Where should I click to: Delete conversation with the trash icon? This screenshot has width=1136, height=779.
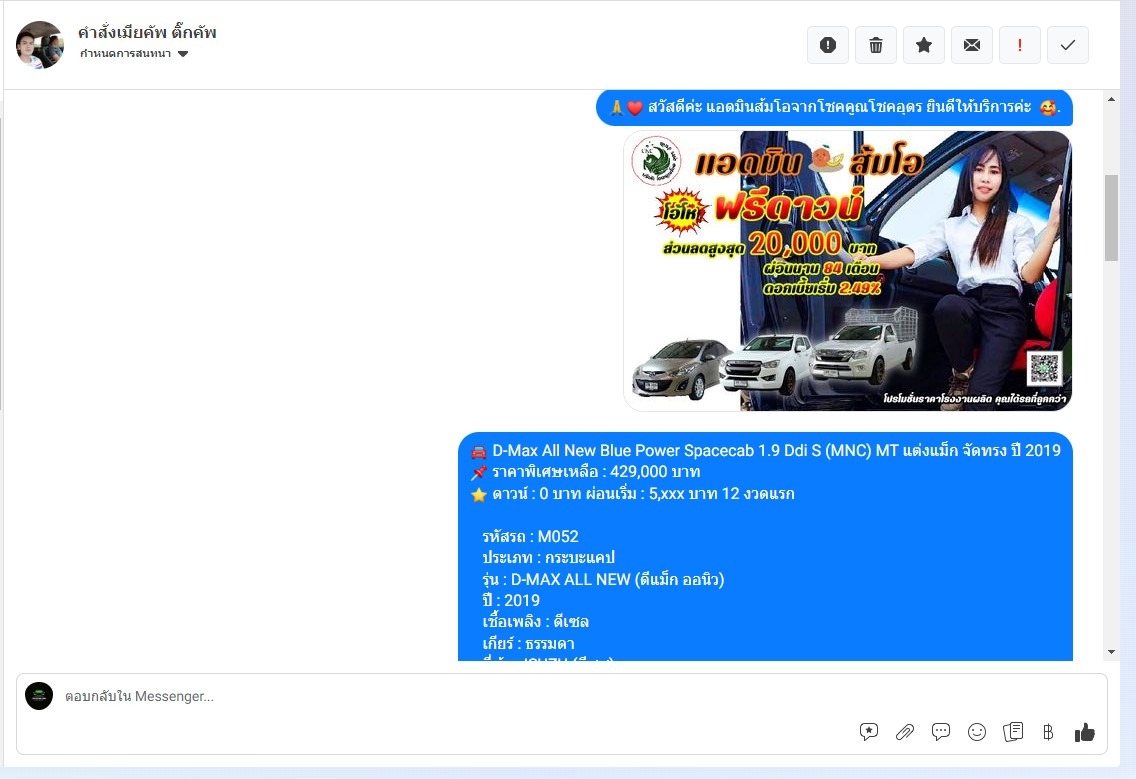coord(875,45)
